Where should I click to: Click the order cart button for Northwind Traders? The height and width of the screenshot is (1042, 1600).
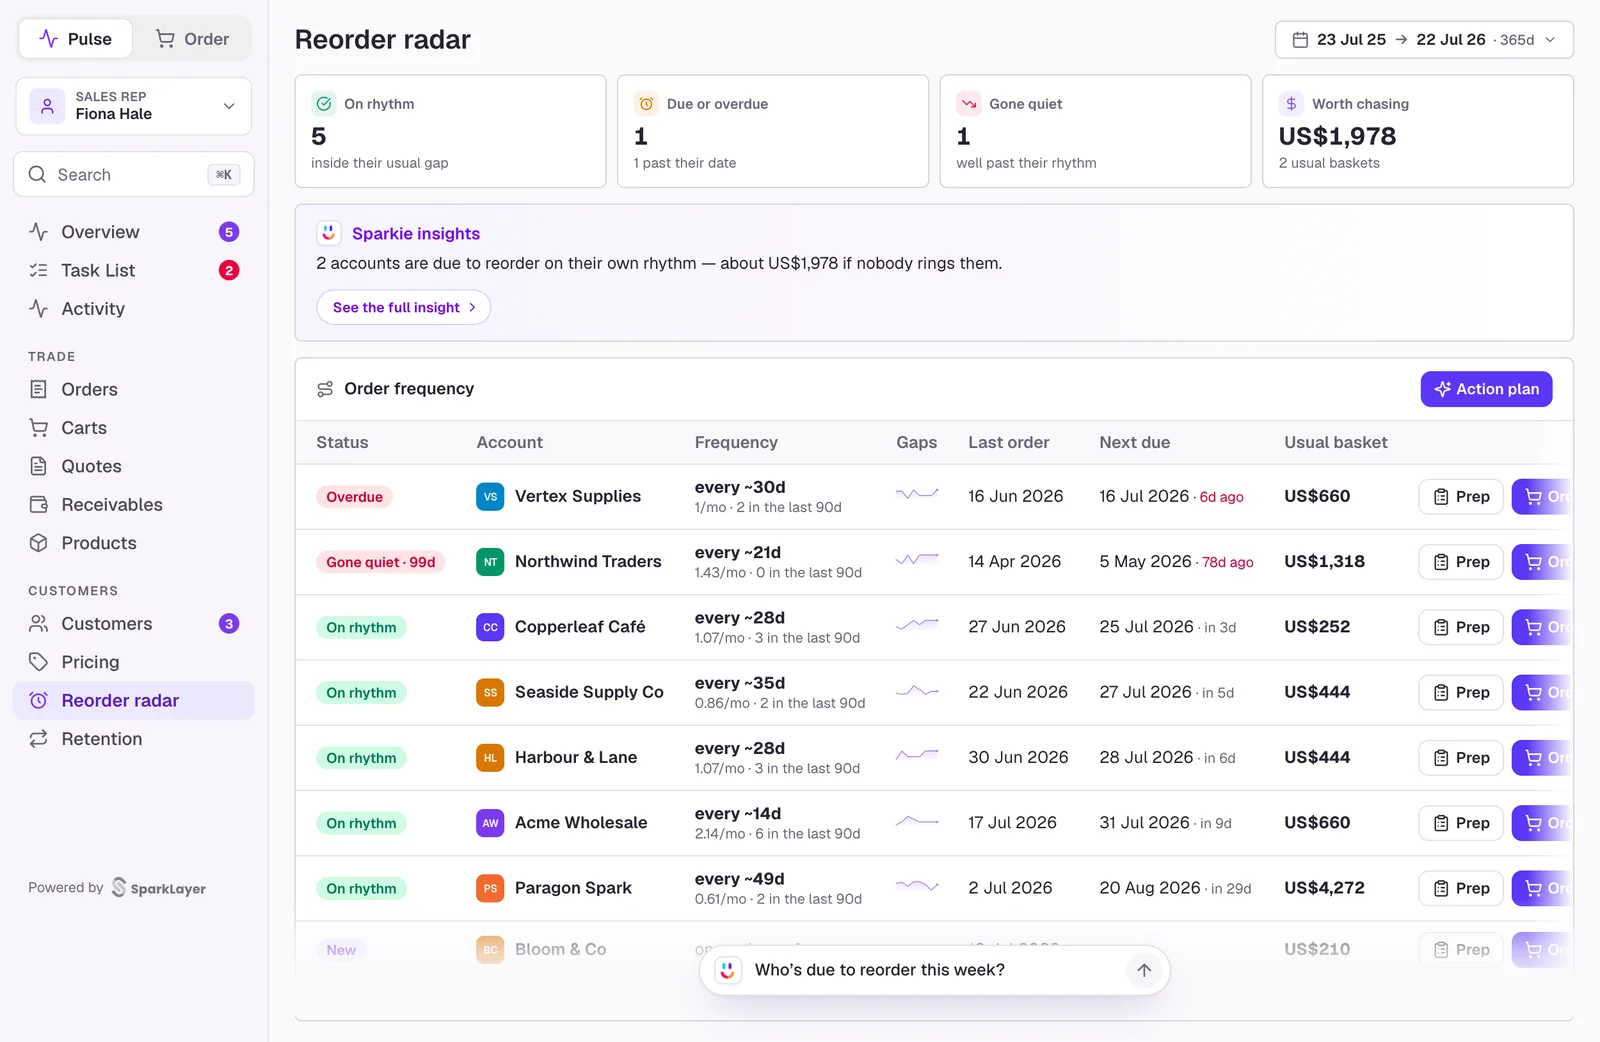1541,562
